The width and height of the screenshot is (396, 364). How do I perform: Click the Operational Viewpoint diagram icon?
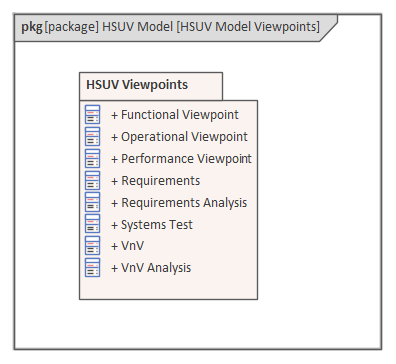point(92,136)
